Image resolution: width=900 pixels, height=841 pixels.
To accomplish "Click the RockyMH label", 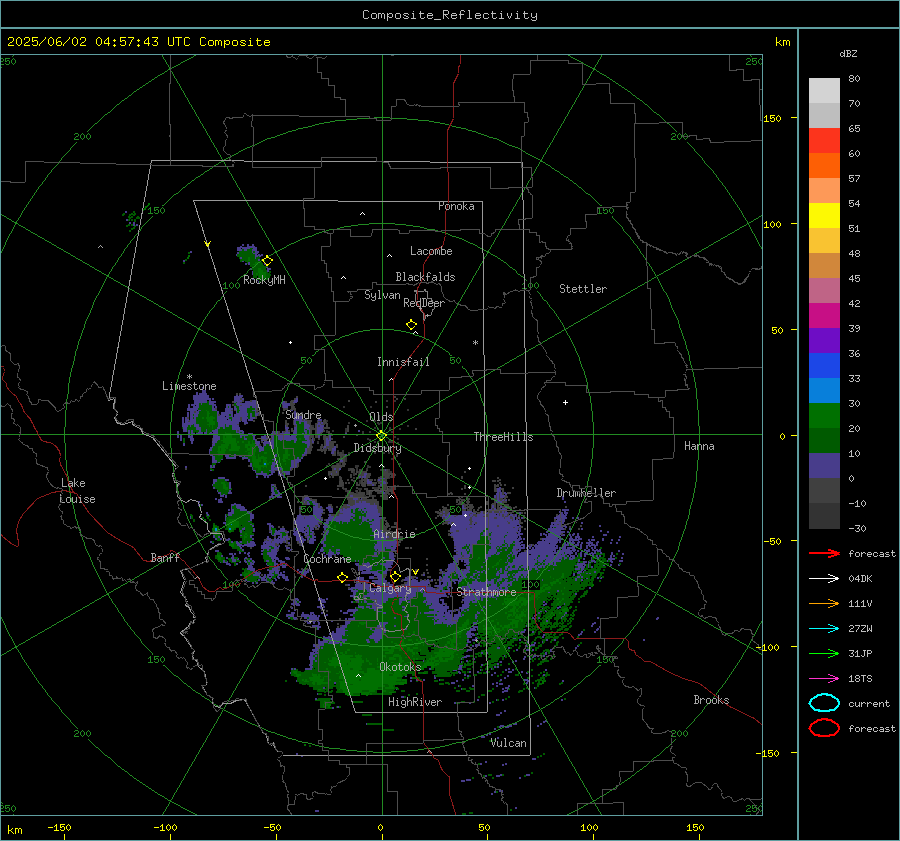I will click(x=264, y=280).
